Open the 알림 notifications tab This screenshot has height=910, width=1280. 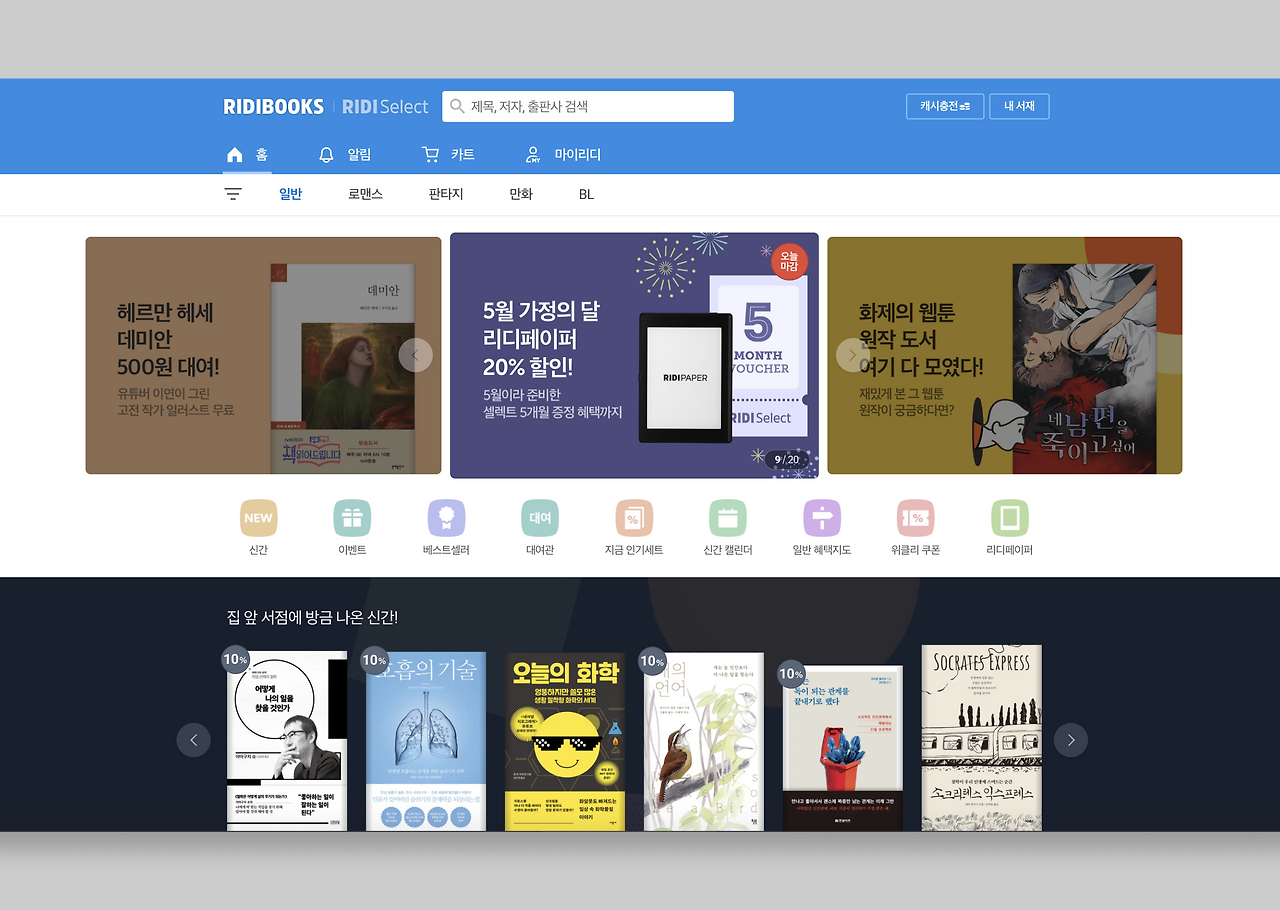pos(345,155)
